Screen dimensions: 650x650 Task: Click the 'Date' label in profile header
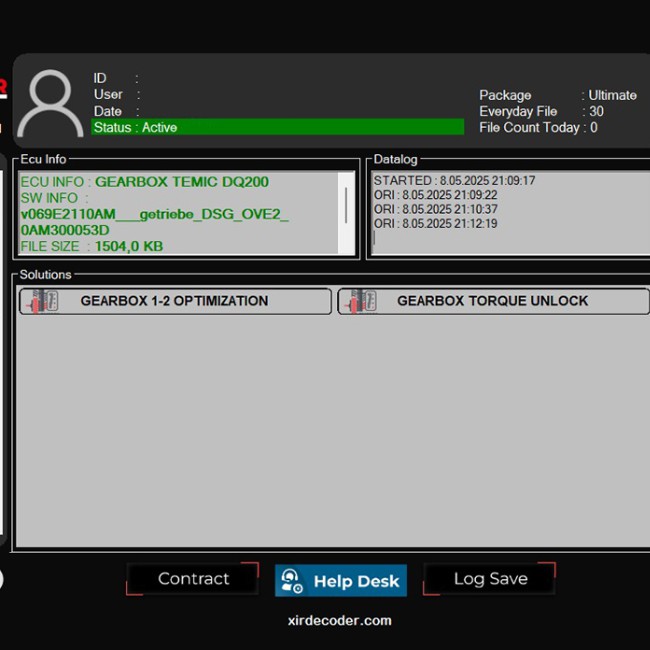[107, 111]
